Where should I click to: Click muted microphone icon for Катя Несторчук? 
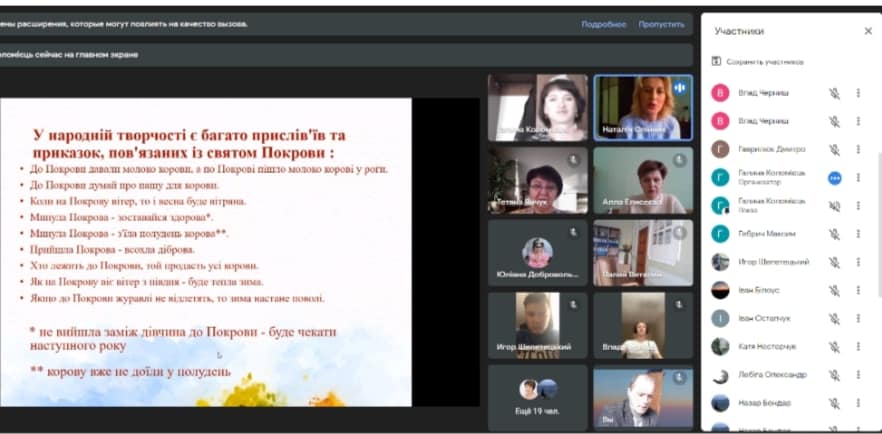834,346
